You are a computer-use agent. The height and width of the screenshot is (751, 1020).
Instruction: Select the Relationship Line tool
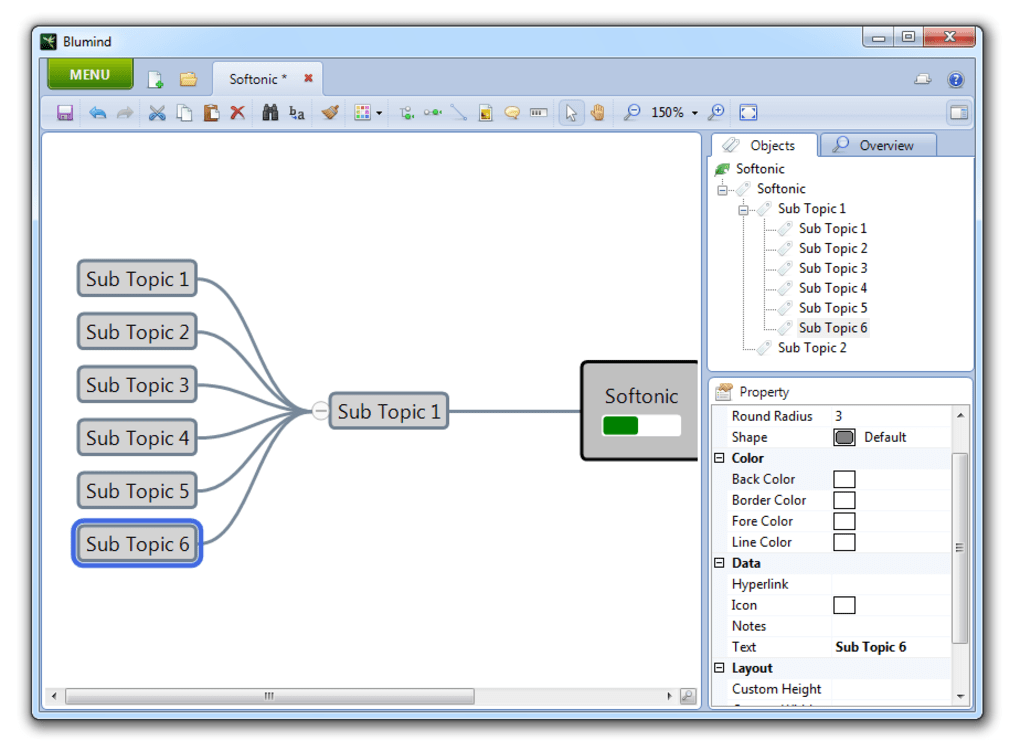[458, 112]
